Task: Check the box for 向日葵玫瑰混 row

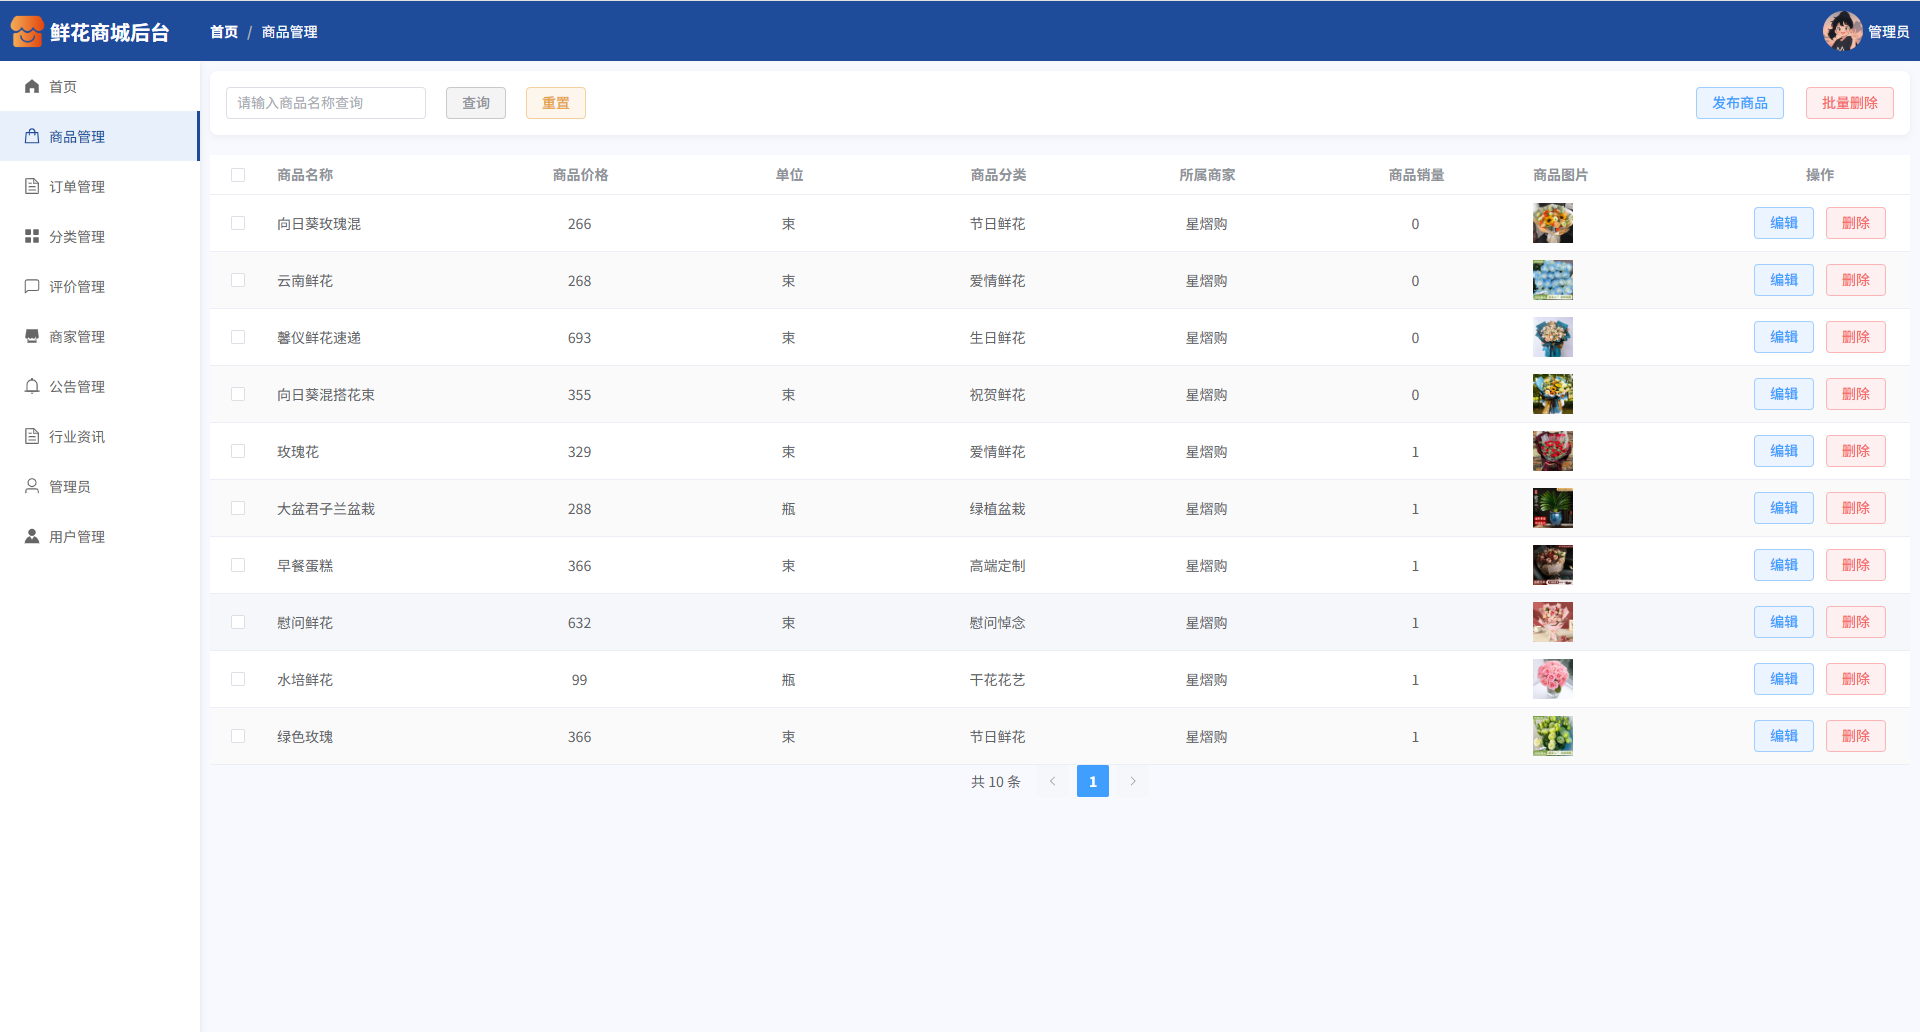Action: pyautogui.click(x=238, y=224)
